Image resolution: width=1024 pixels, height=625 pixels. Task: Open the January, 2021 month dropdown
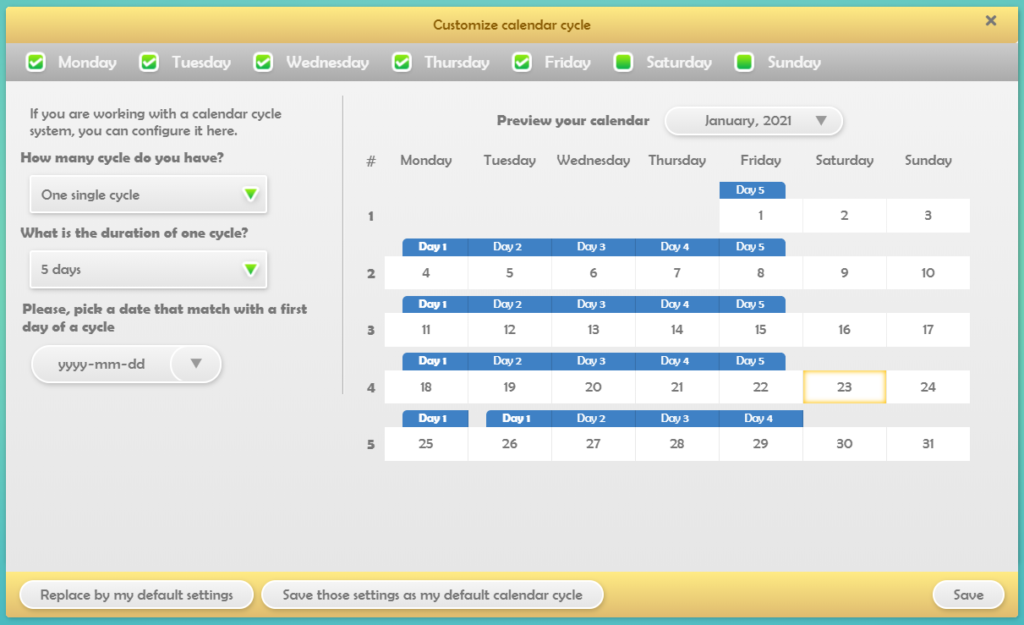tap(754, 121)
